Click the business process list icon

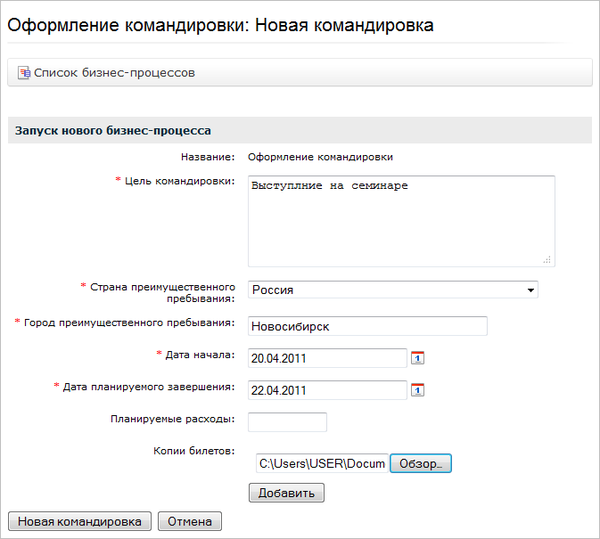(24, 73)
